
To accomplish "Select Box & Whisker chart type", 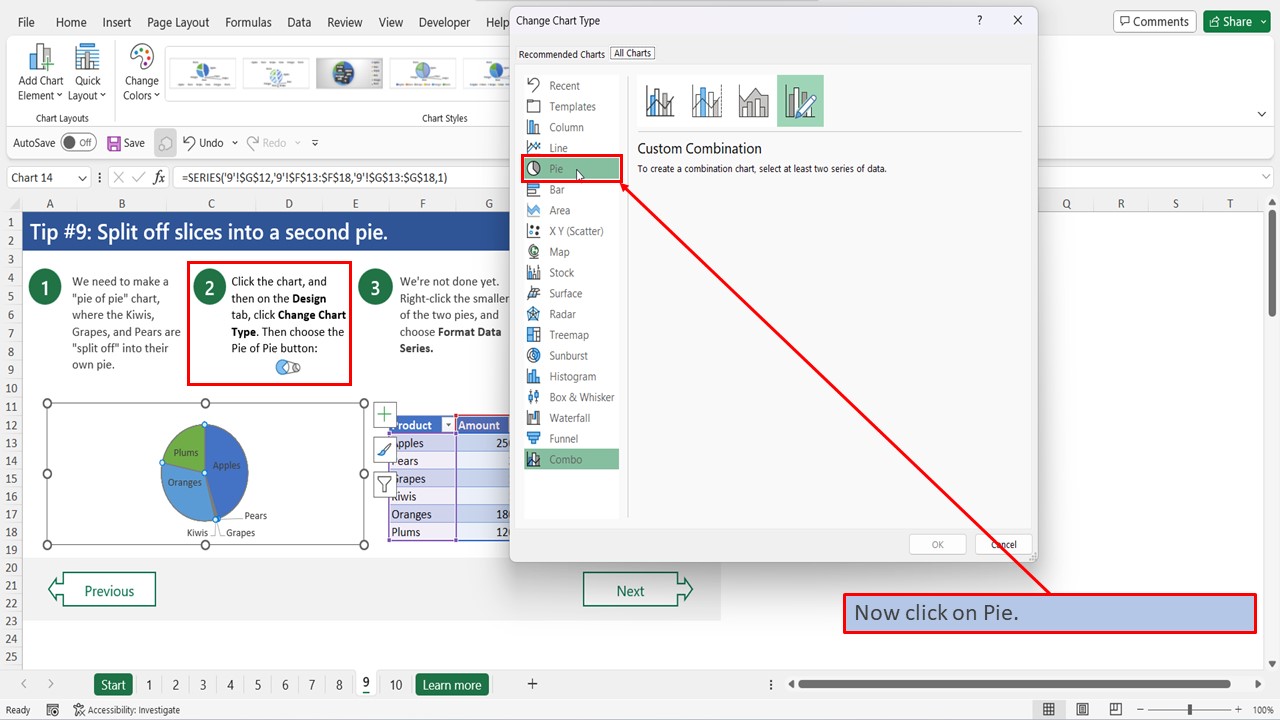I will click(571, 397).
